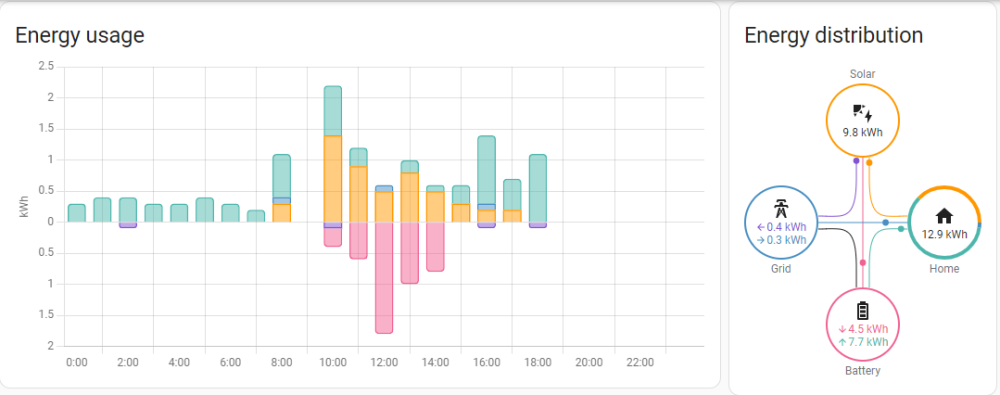Click the purple dot below Solar circle
1000x395 pixels.
[x=856, y=161]
